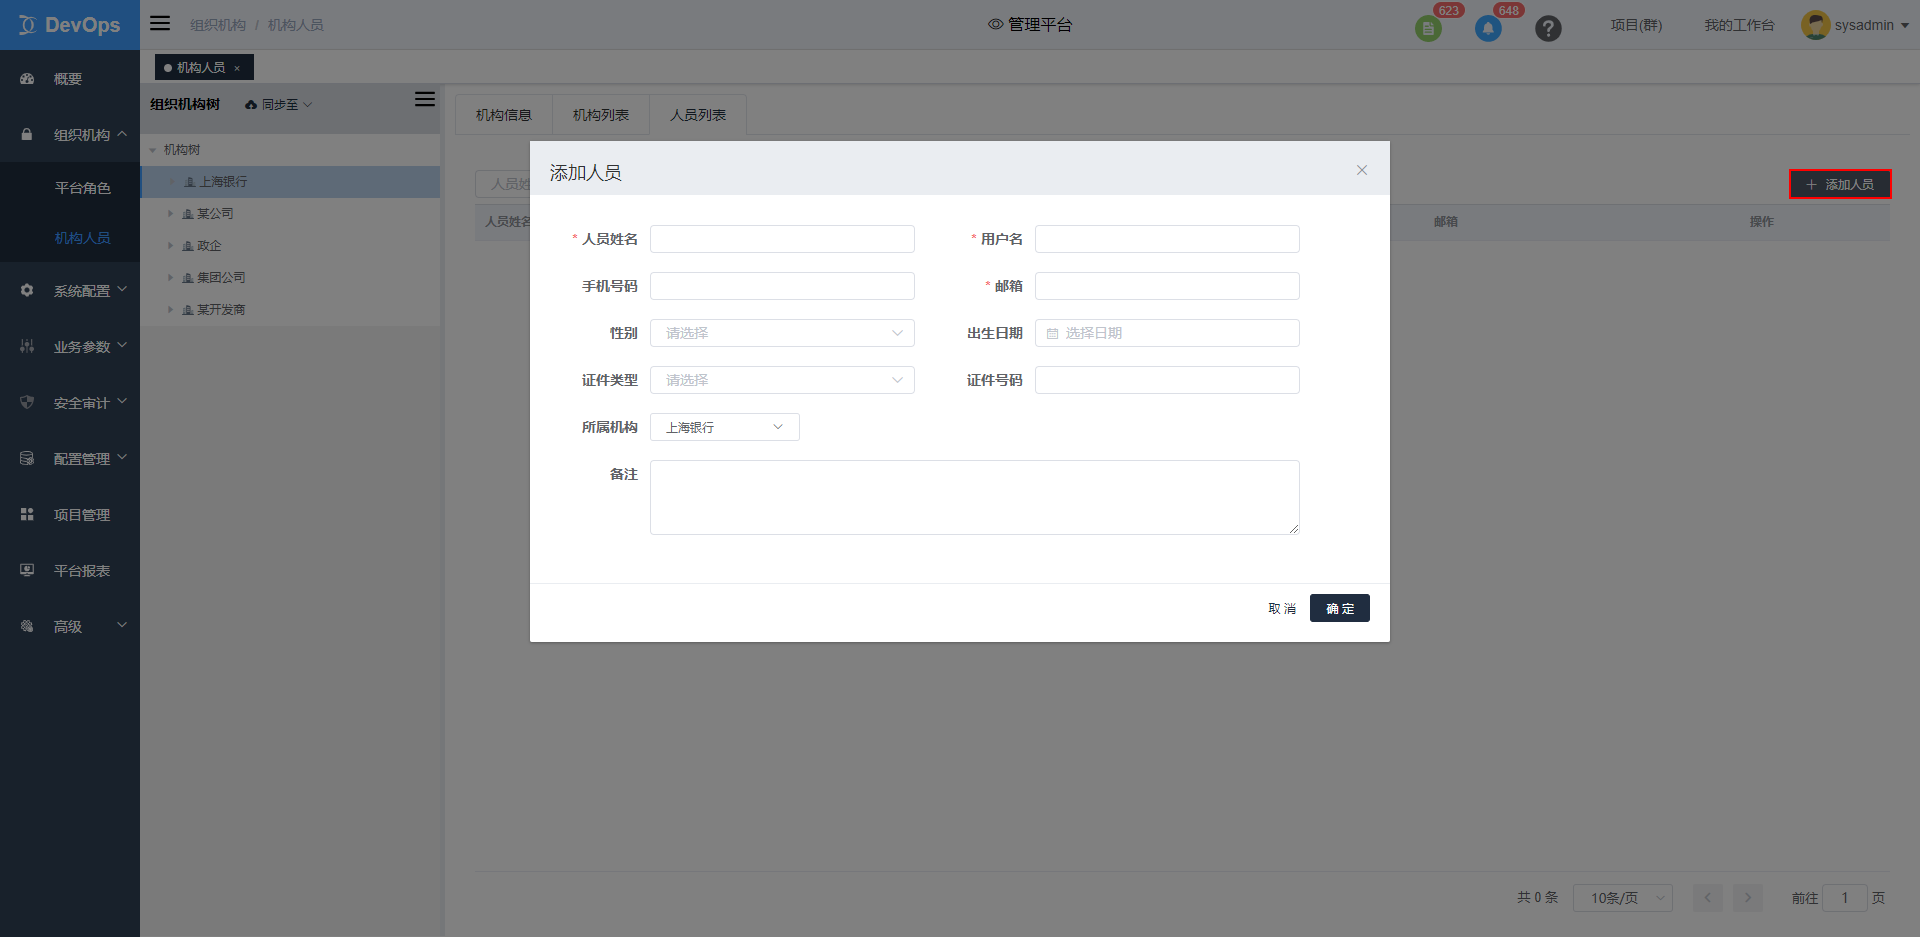Click the 备注 text area
This screenshot has width=1920, height=937.
click(x=975, y=497)
